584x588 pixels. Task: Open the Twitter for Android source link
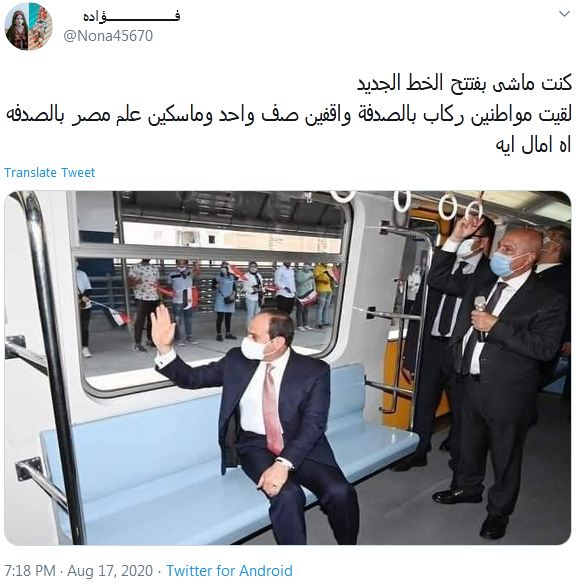point(229,571)
